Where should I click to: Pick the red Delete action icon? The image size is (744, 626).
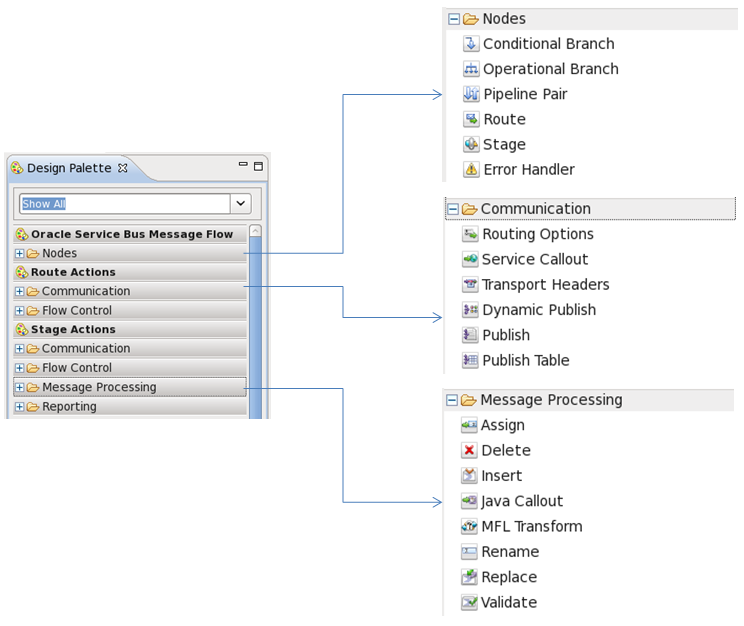(x=469, y=450)
